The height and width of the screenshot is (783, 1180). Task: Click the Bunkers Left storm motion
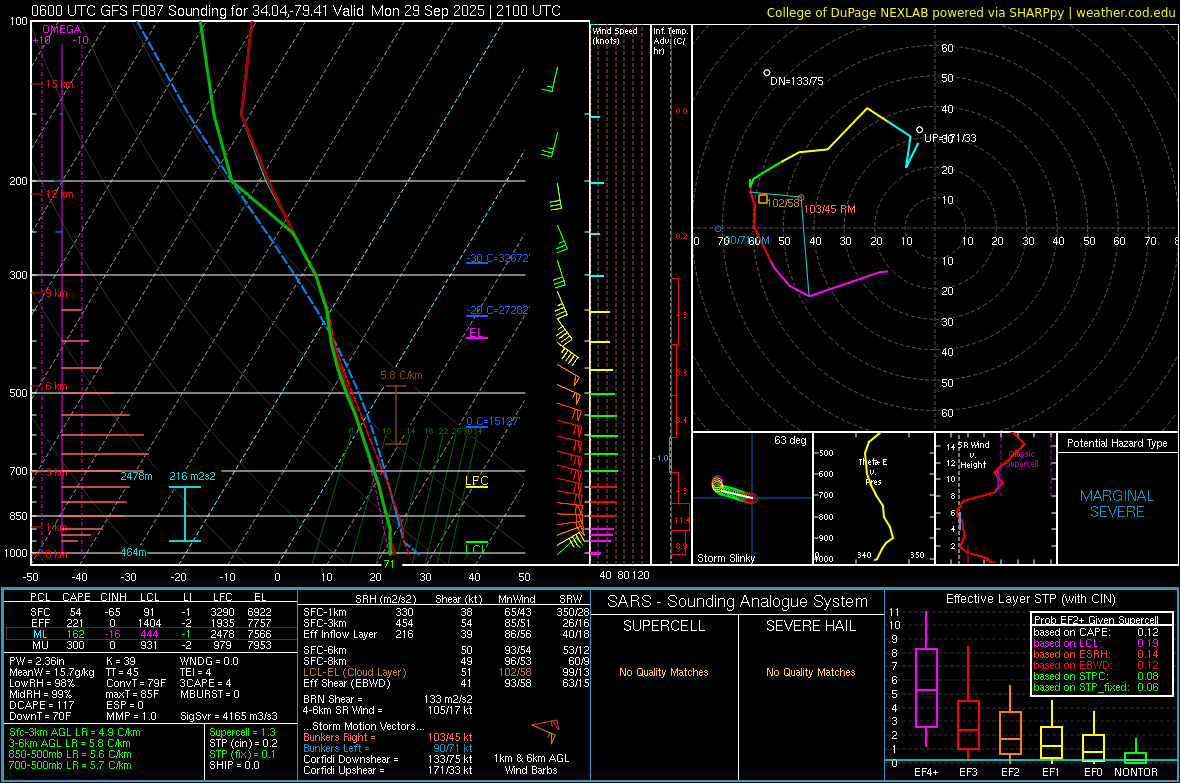click(x=388, y=748)
